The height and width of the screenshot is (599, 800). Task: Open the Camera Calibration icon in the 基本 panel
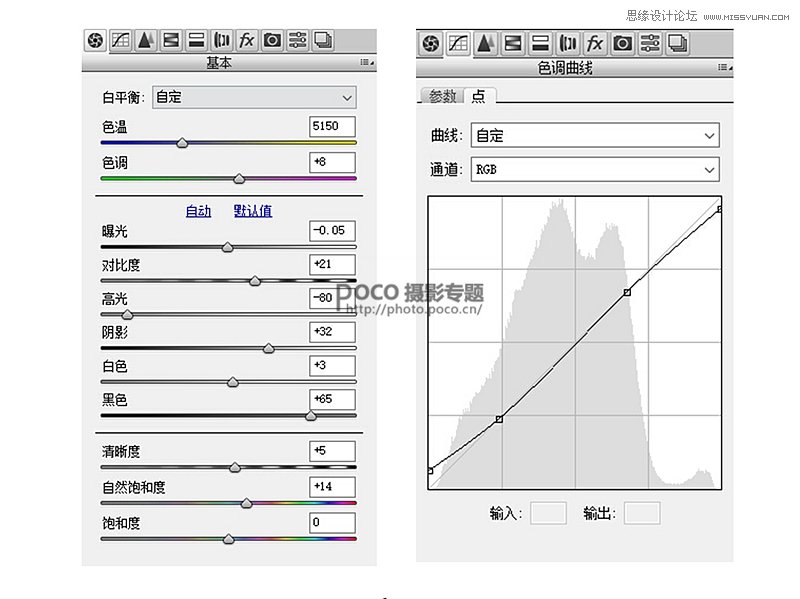[x=272, y=40]
